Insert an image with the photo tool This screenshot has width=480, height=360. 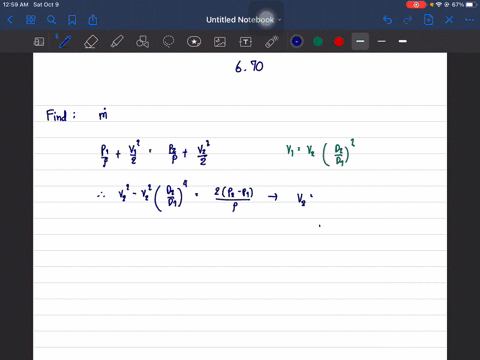tap(220, 42)
